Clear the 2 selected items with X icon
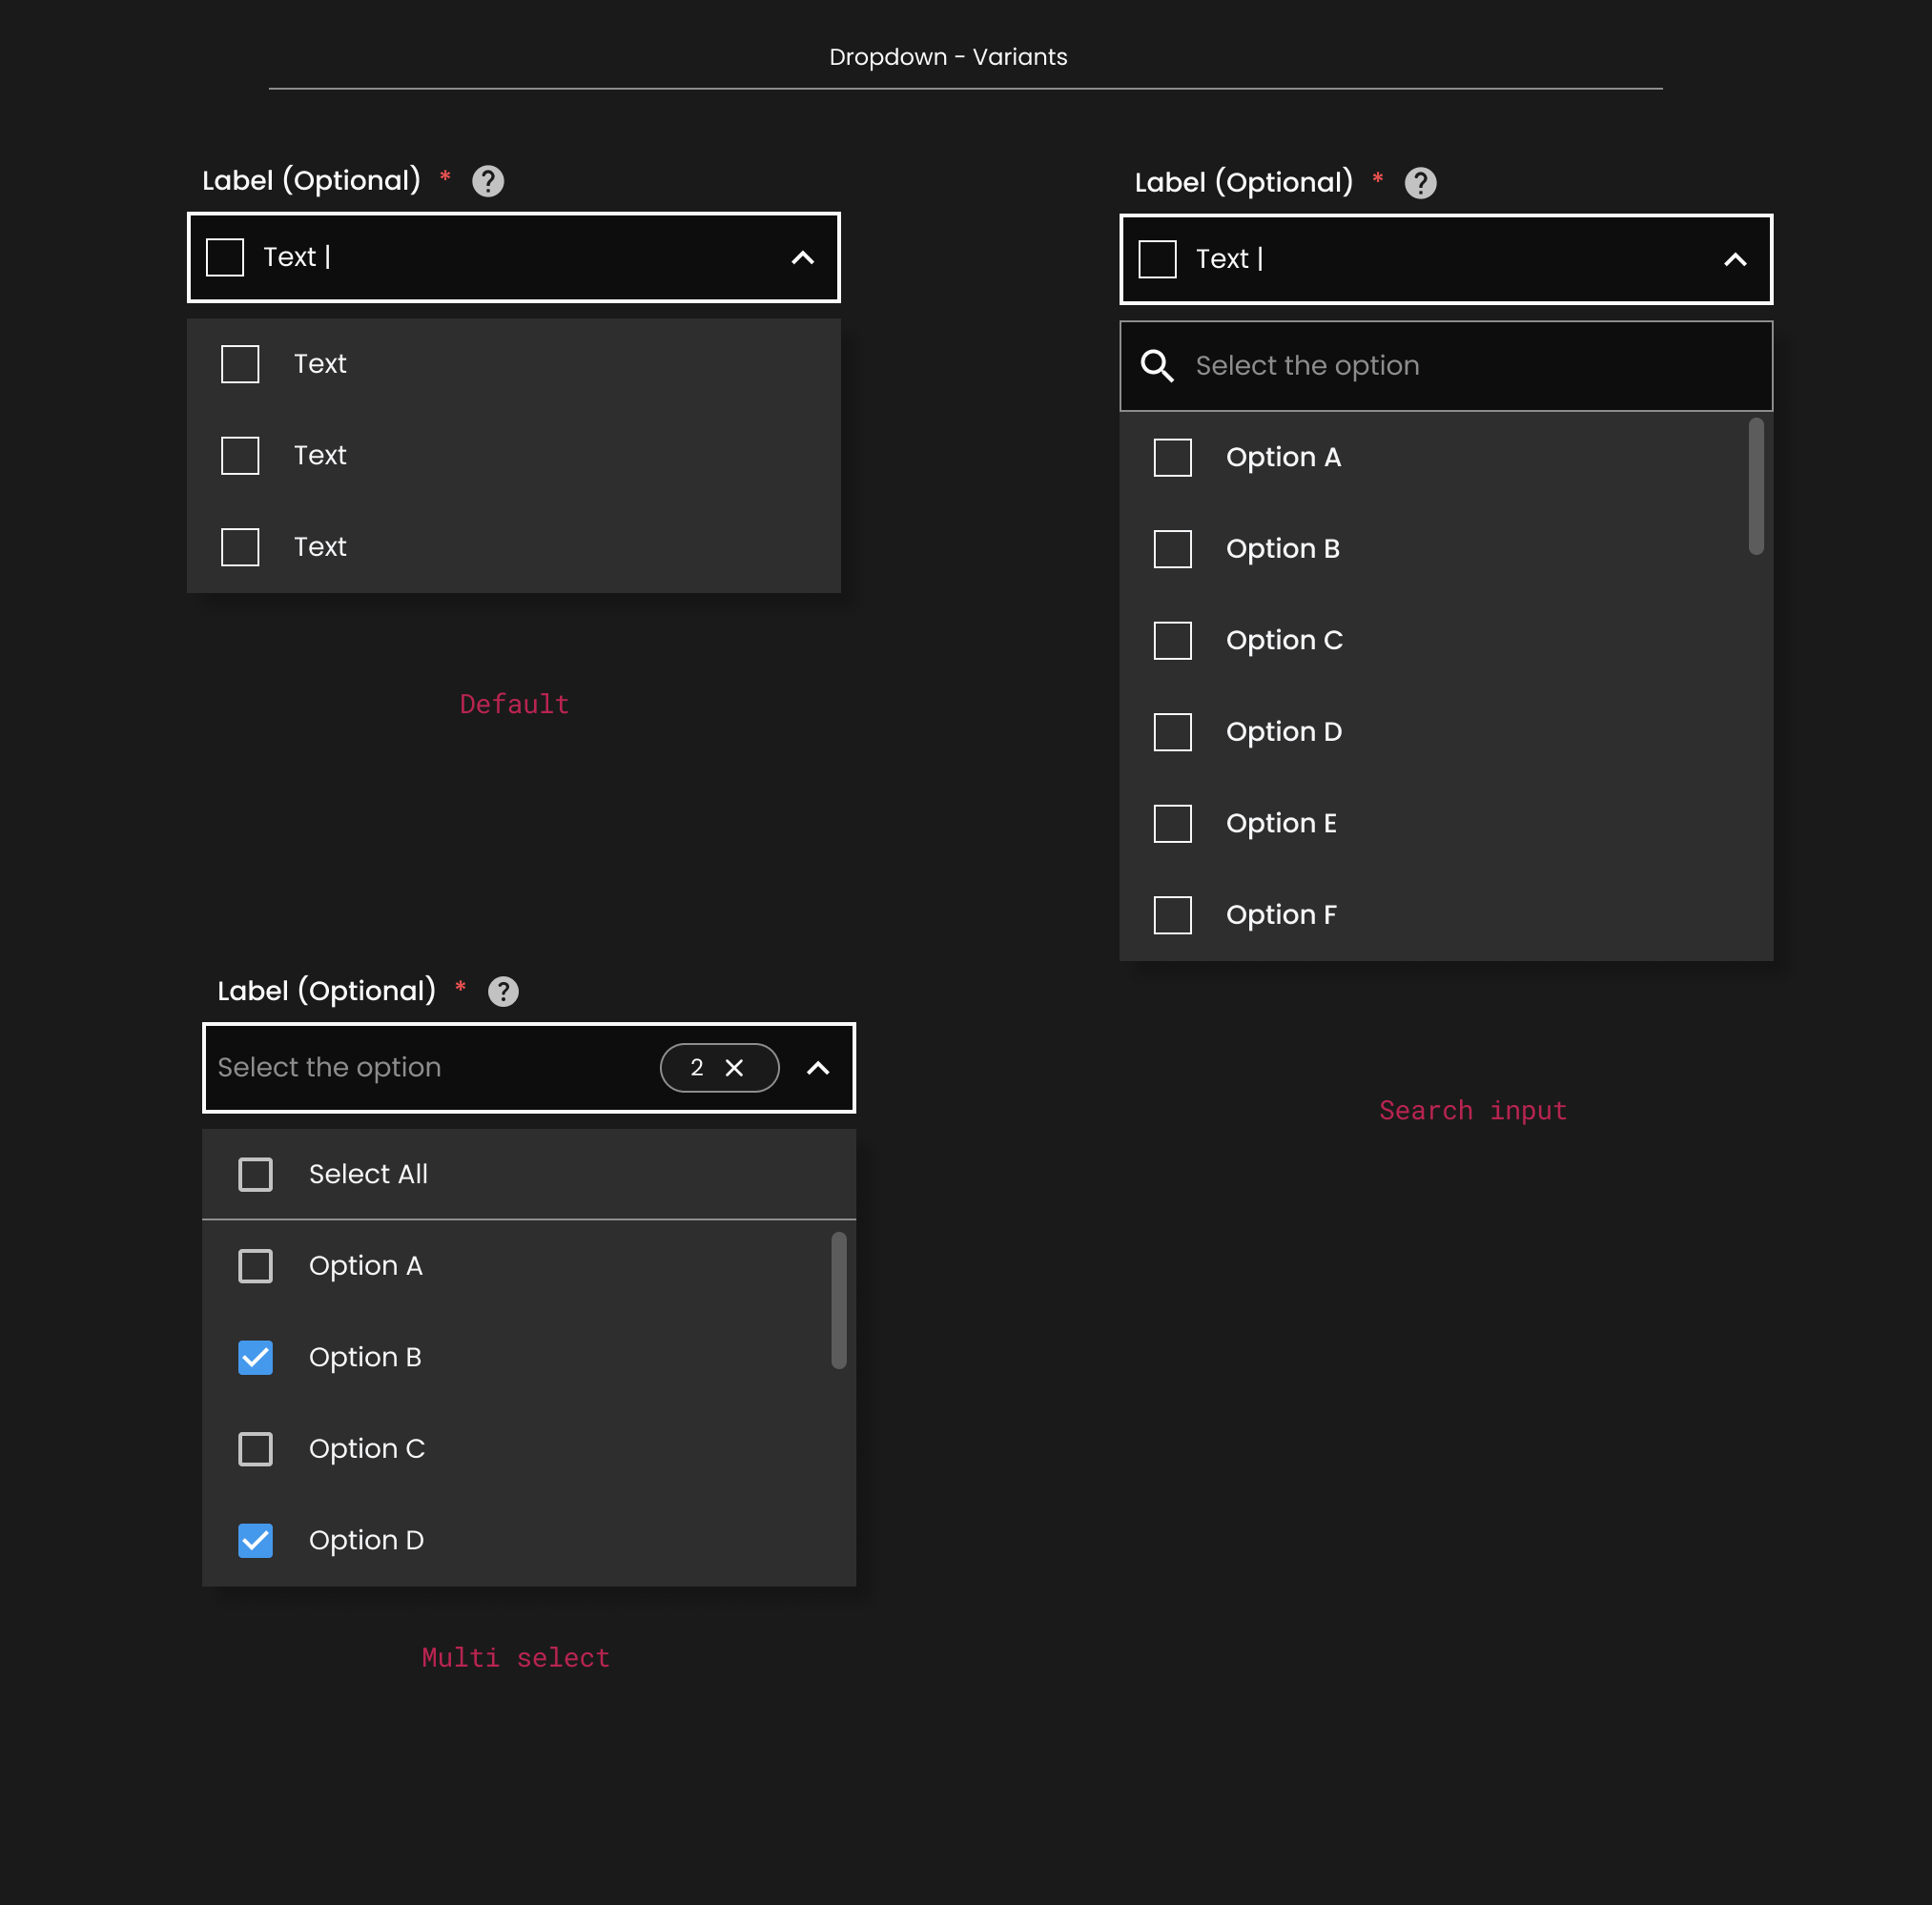Viewport: 1932px width, 1905px height. [x=734, y=1068]
